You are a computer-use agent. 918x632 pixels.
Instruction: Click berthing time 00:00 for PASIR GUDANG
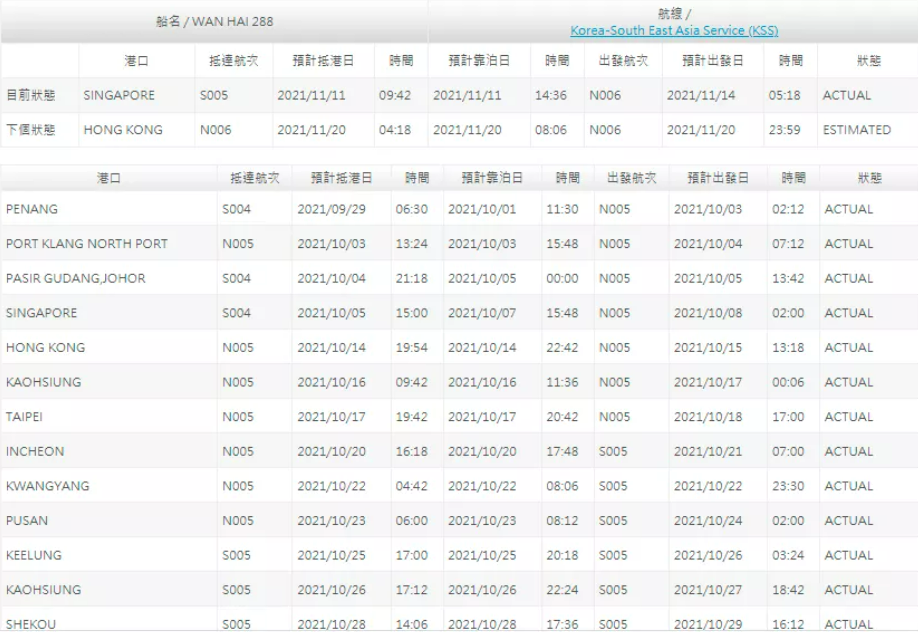pos(562,278)
